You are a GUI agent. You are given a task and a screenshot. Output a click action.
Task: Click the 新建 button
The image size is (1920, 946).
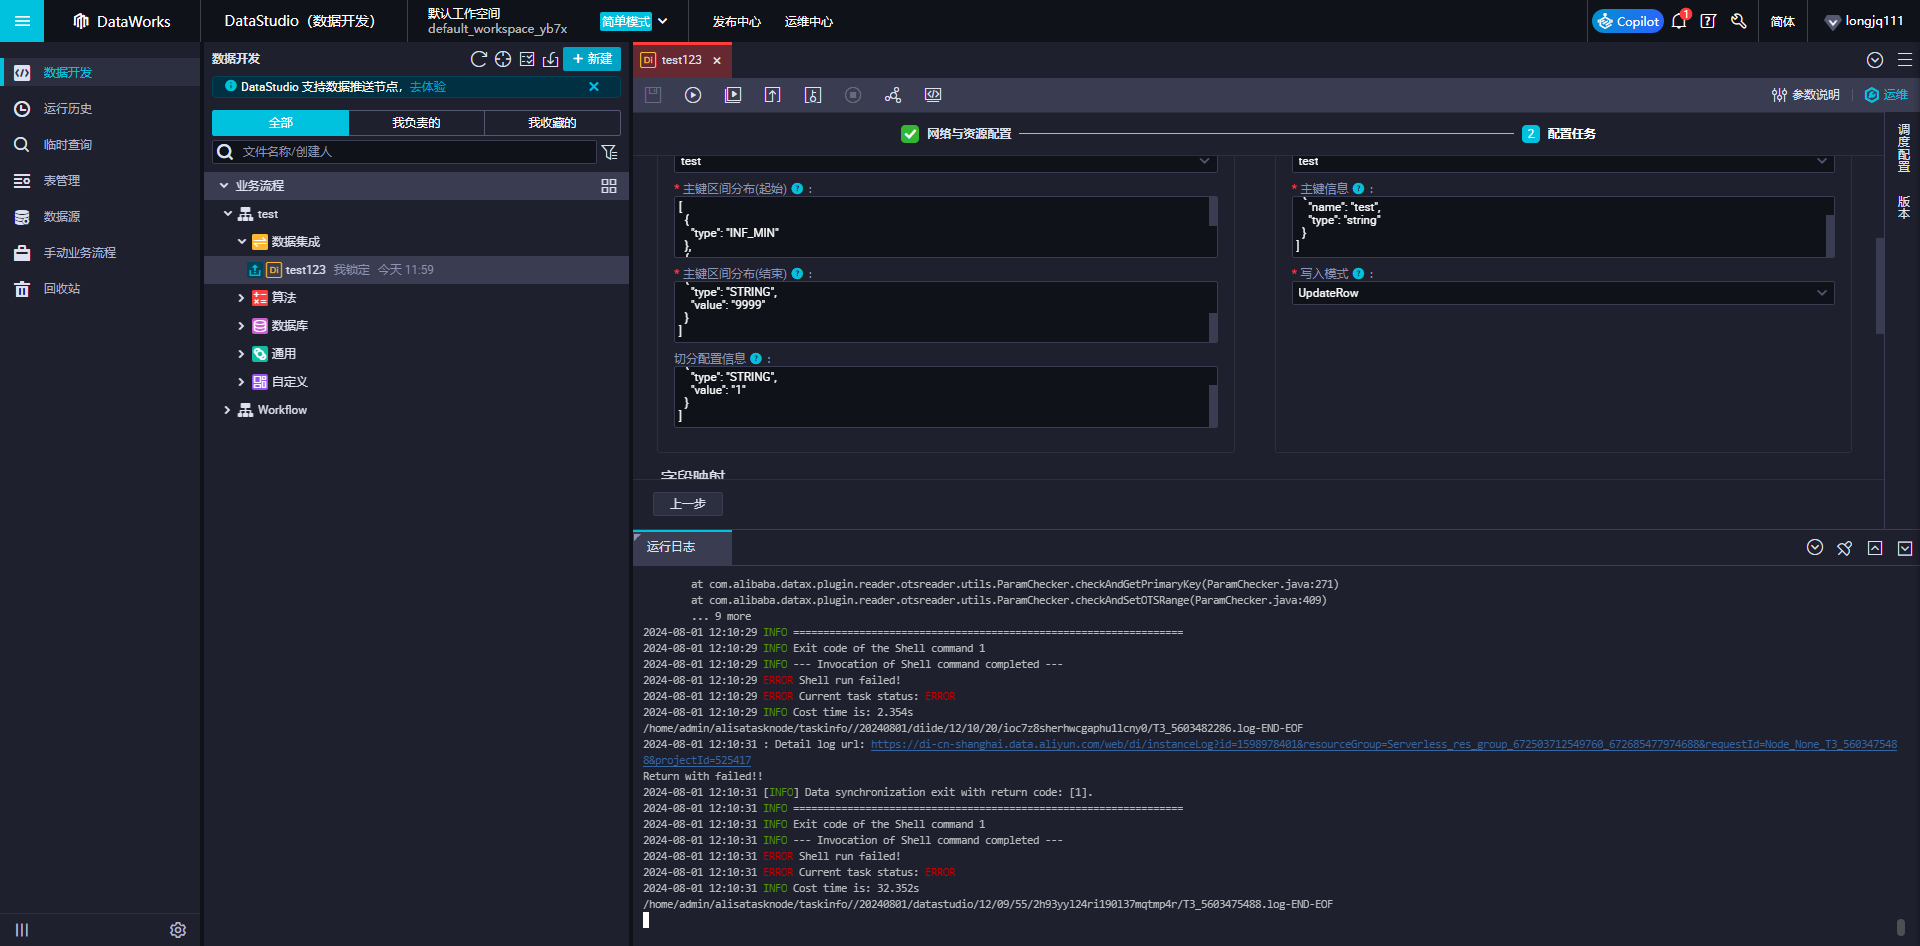point(592,59)
